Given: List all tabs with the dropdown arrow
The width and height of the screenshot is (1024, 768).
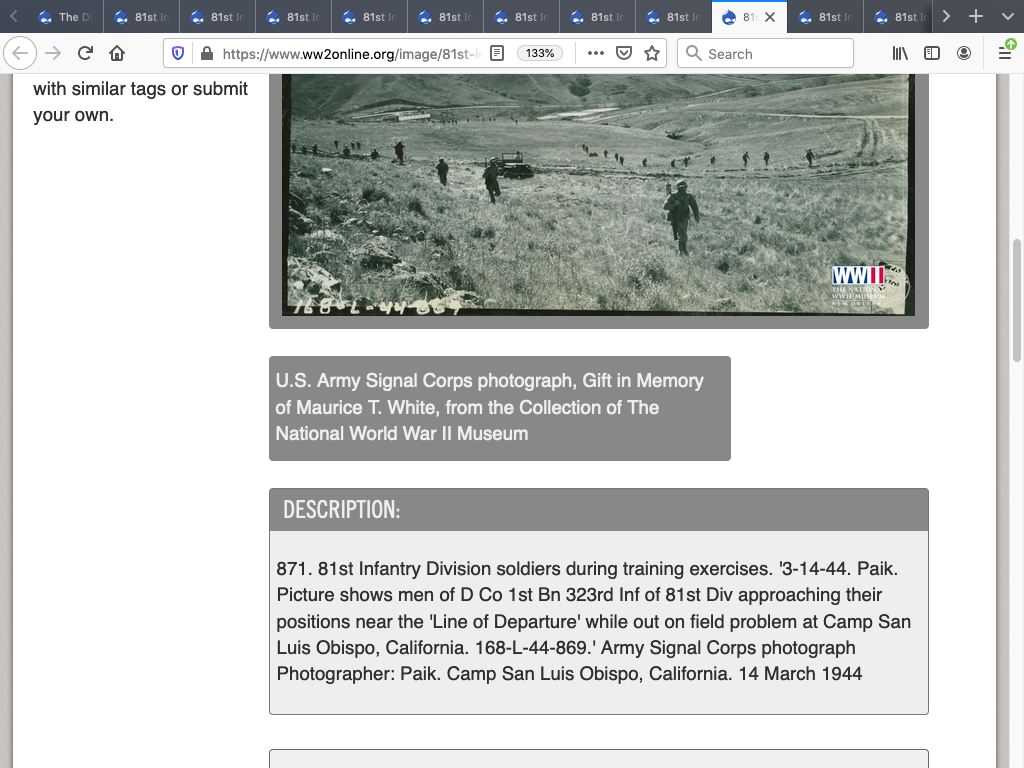Looking at the screenshot, I should [1006, 16].
